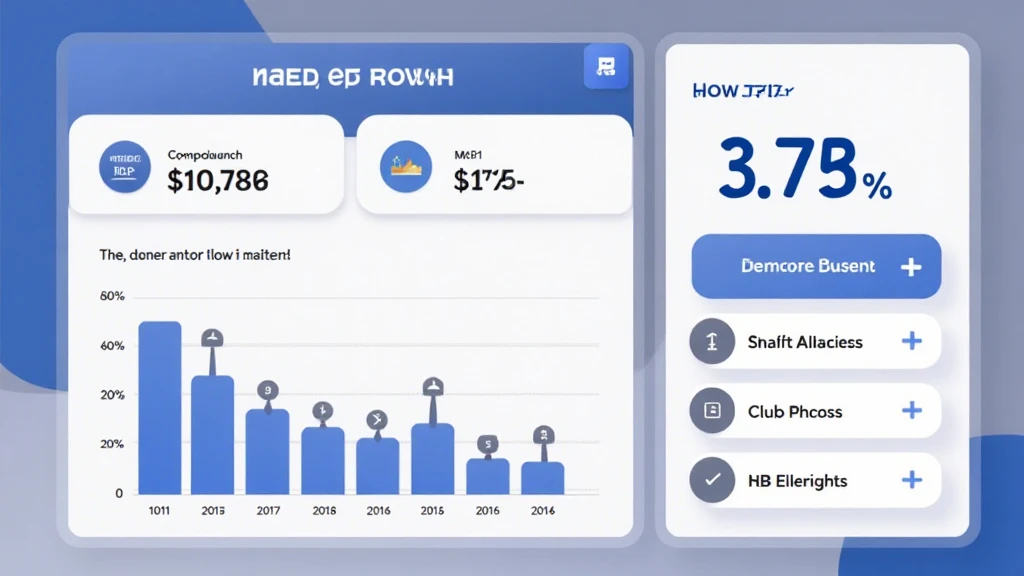
Task: Click the Shaflt Allaciess row icon
Action: [x=712, y=341]
